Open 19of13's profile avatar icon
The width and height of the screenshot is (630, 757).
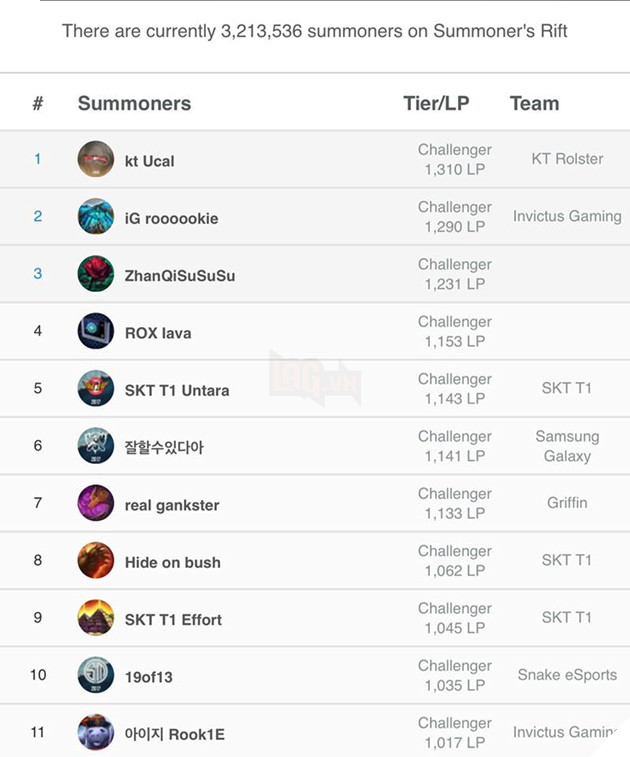96,676
